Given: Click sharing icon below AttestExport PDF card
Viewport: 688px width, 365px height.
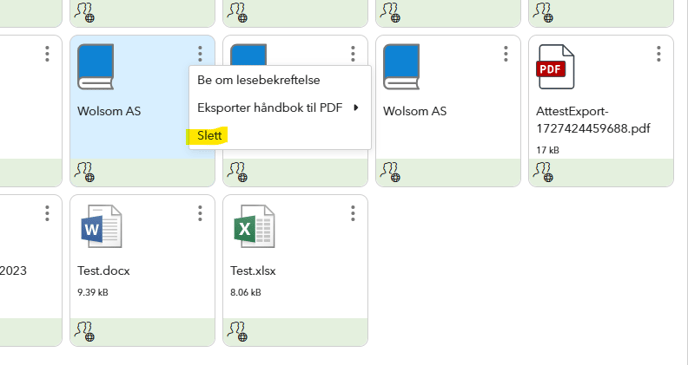Looking at the screenshot, I should [x=543, y=172].
